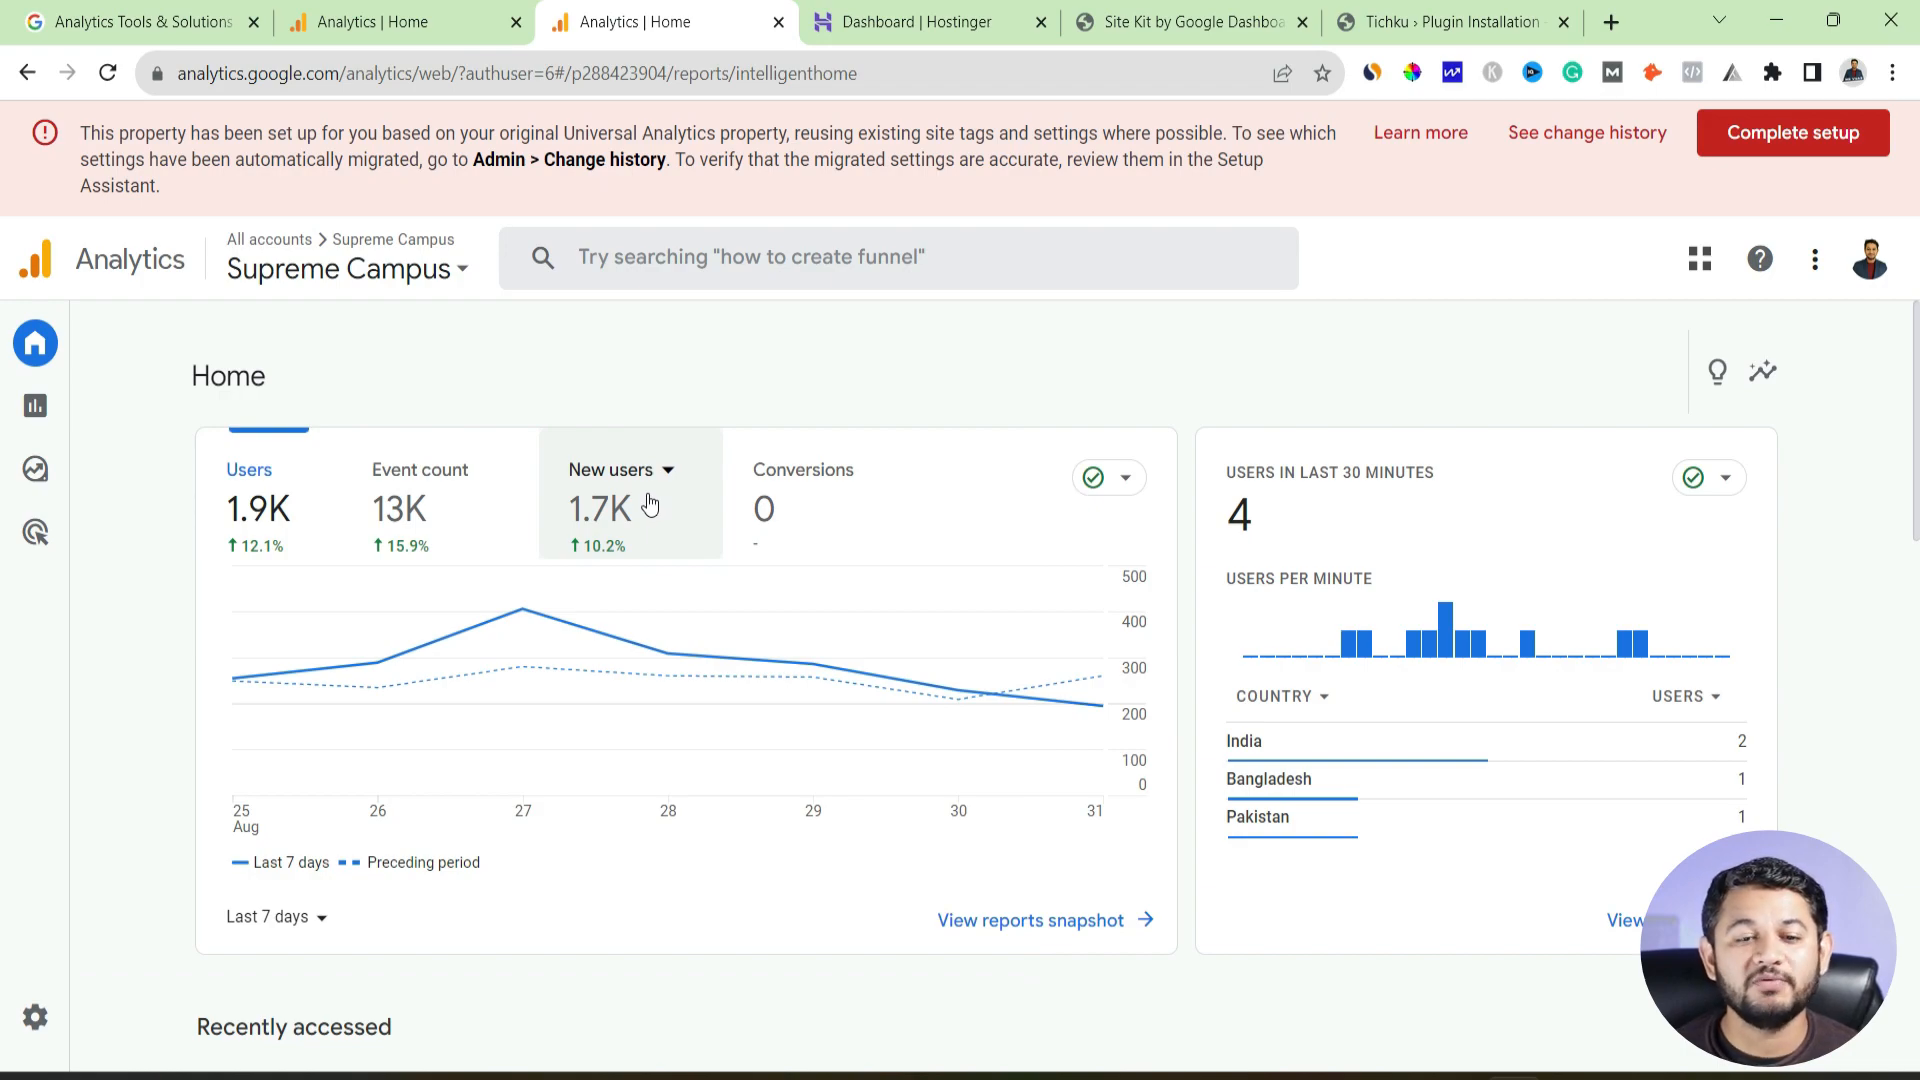Image resolution: width=1920 pixels, height=1080 pixels.
Task: Click the Analytics home/overview icon
Action: (x=36, y=343)
